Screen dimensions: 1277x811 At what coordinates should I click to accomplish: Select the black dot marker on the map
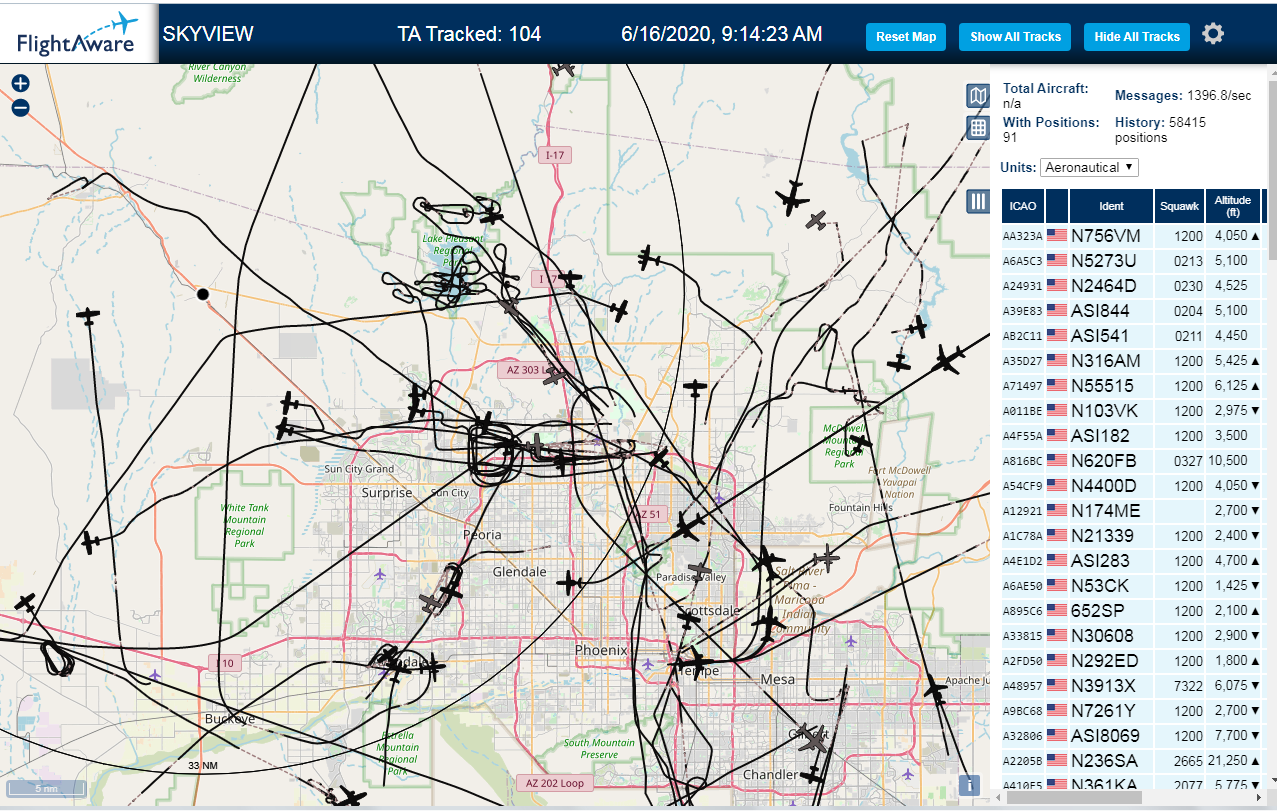202,294
